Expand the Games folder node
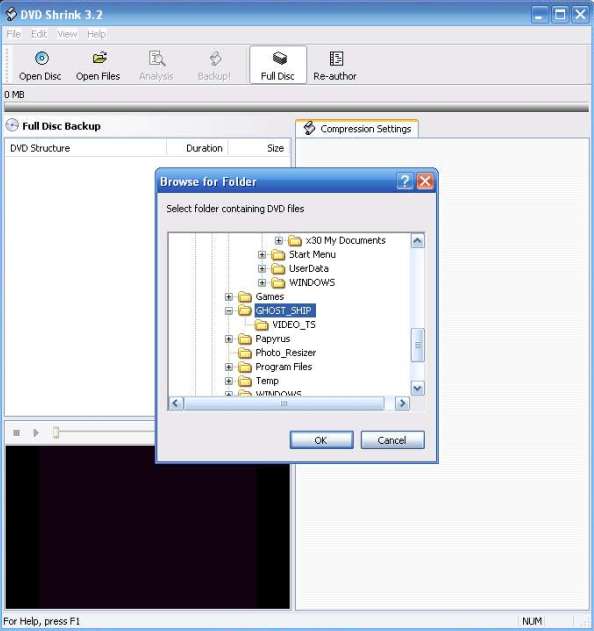The height and width of the screenshot is (631, 594). pyautogui.click(x=229, y=297)
